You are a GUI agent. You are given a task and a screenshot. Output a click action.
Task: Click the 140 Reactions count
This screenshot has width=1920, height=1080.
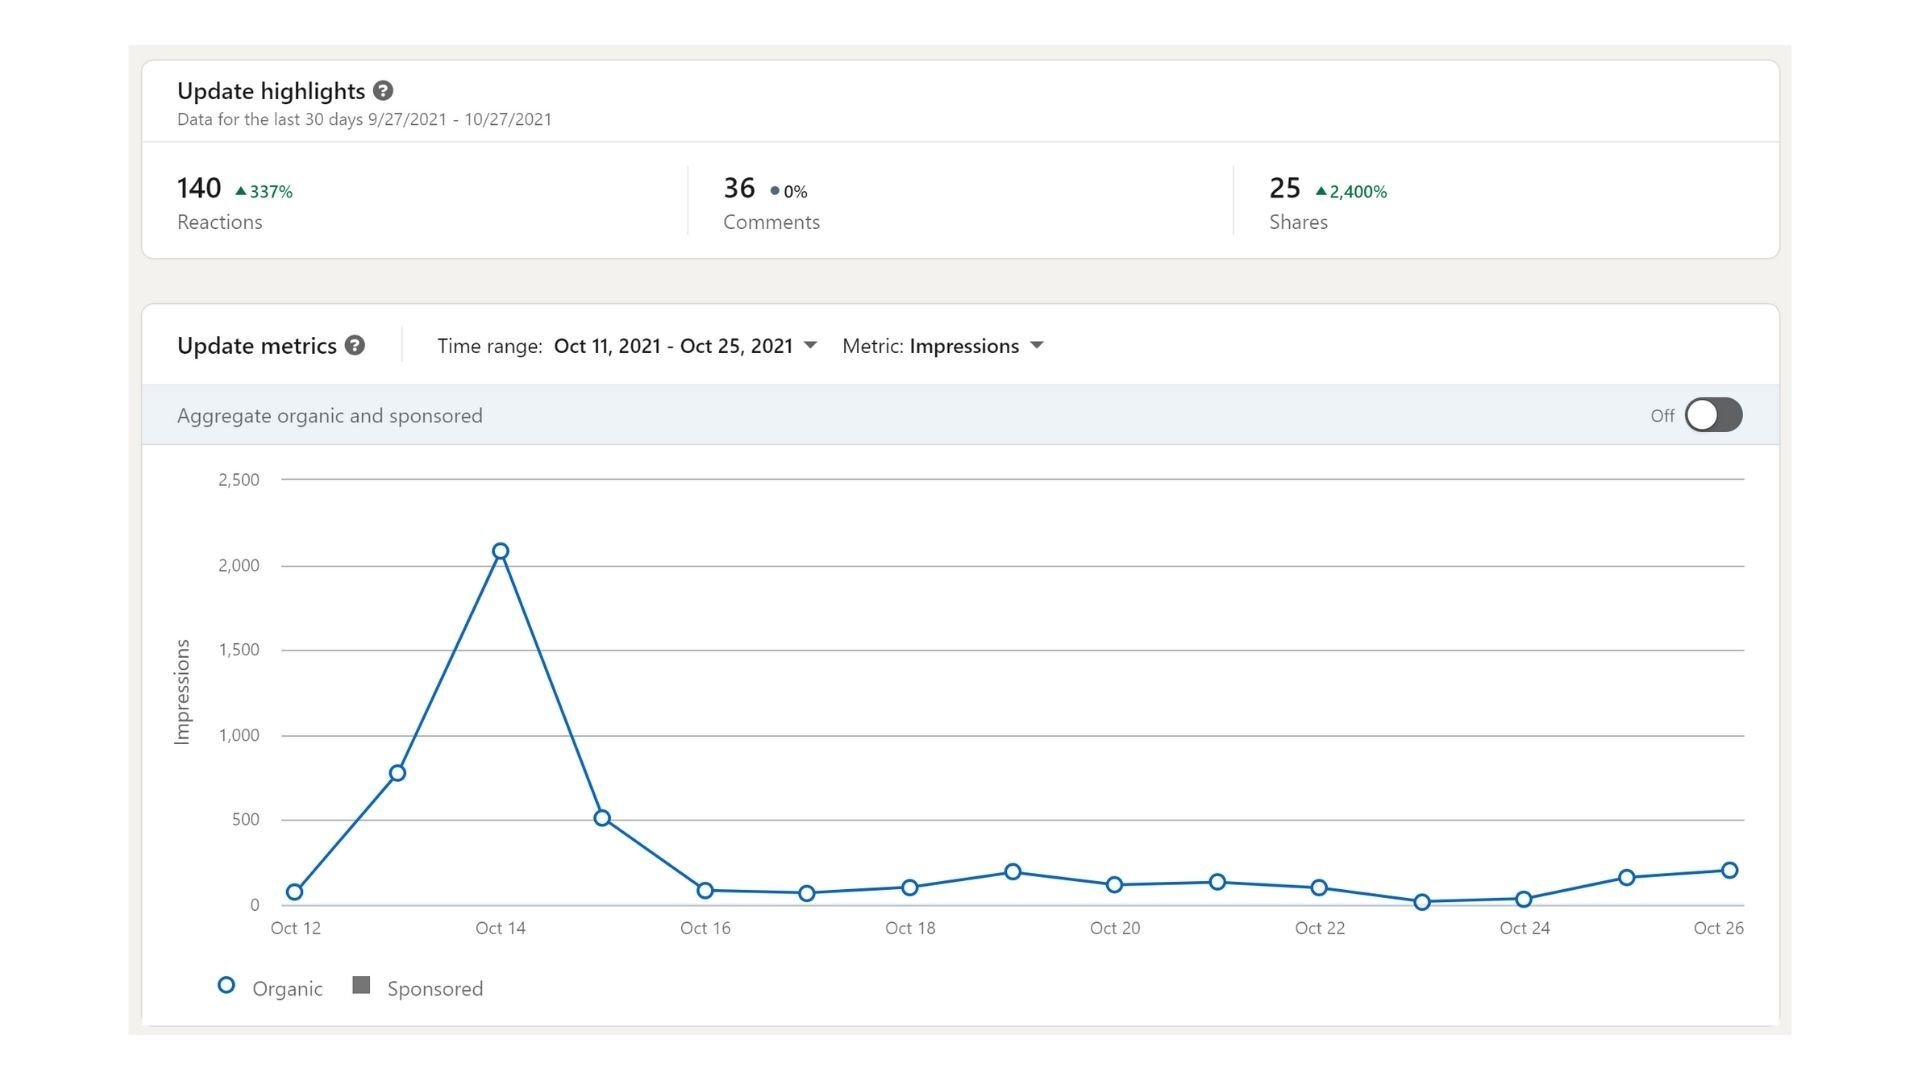[x=199, y=188]
